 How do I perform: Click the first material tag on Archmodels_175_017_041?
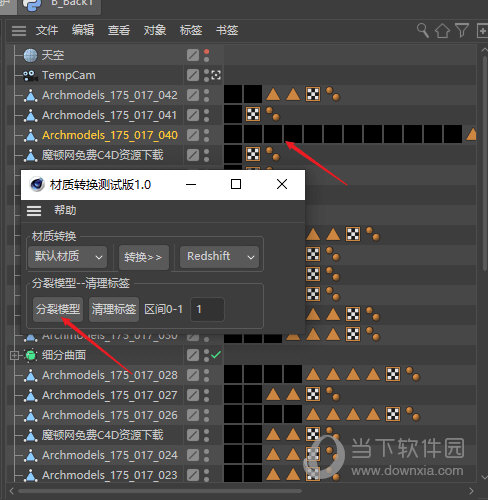(x=233, y=114)
